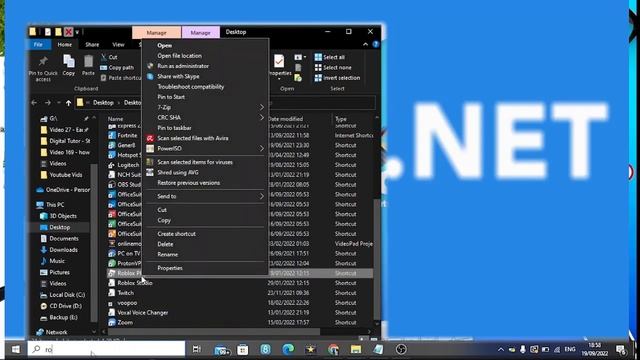640x360 pixels.
Task: Click the red X quick access toolbar icon
Action: pos(69,32)
